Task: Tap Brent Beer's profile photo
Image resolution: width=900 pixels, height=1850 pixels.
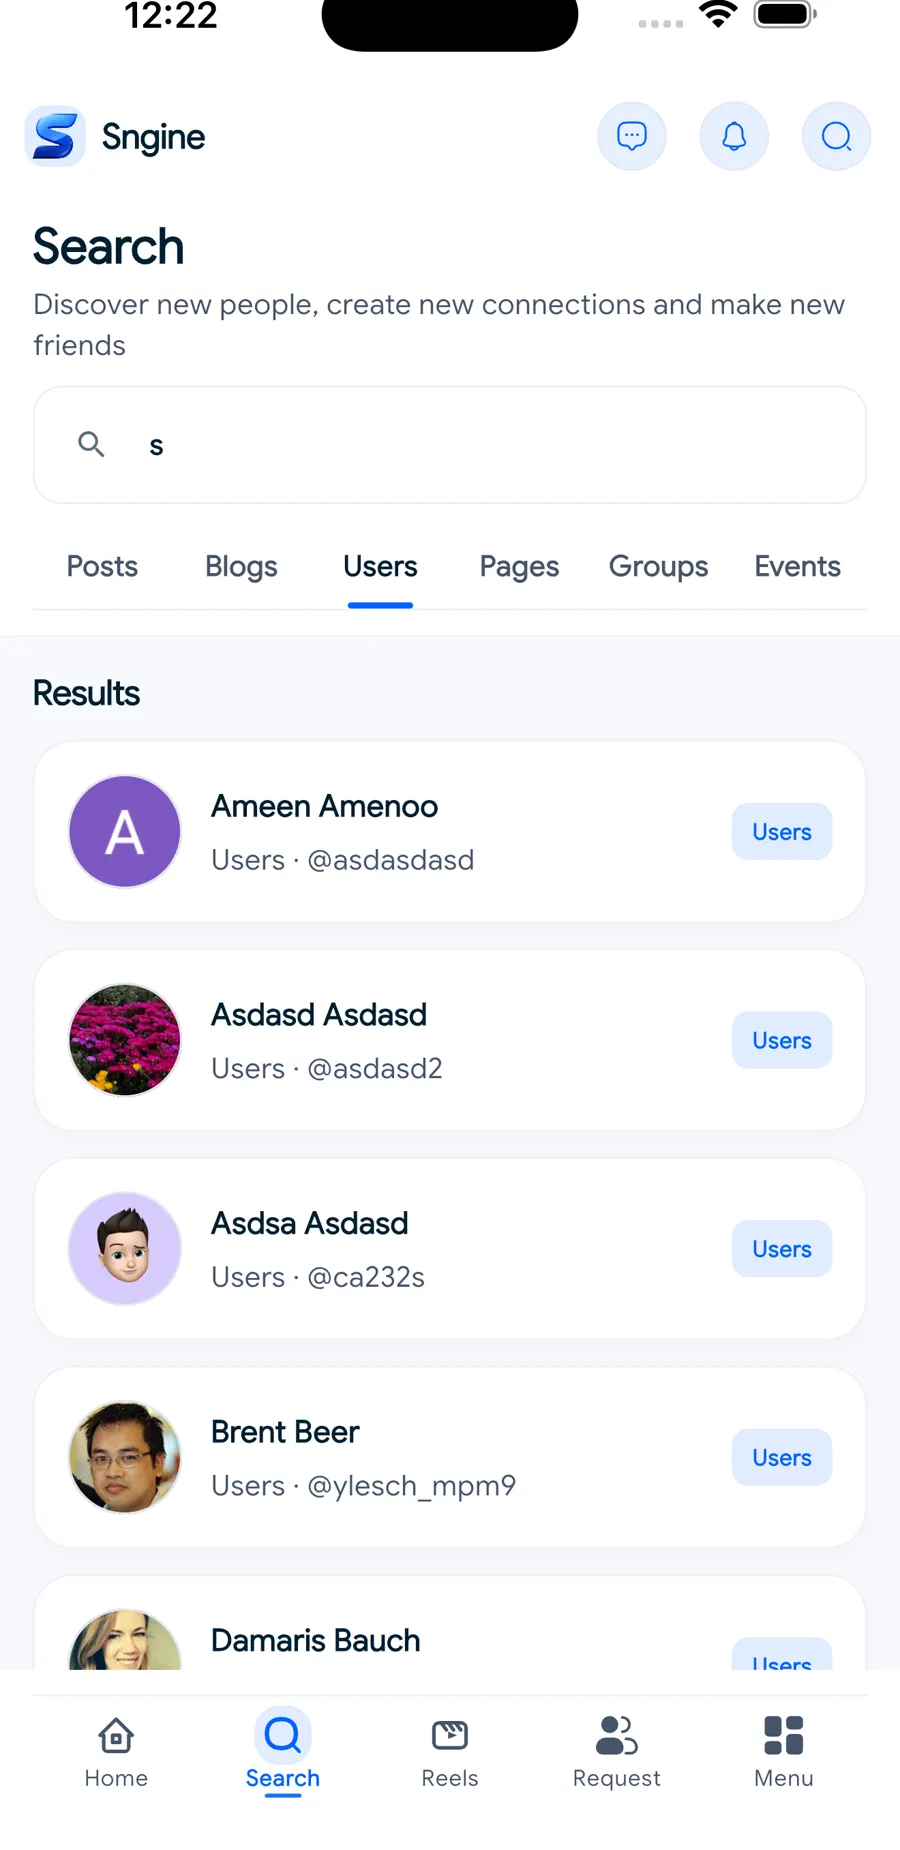Action: click(x=125, y=1457)
